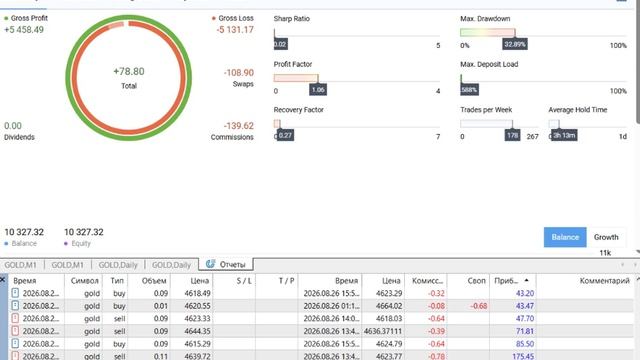This screenshot has width=640, height=360.
Task: Click the Dividends value 0.00
Action: click(13, 126)
